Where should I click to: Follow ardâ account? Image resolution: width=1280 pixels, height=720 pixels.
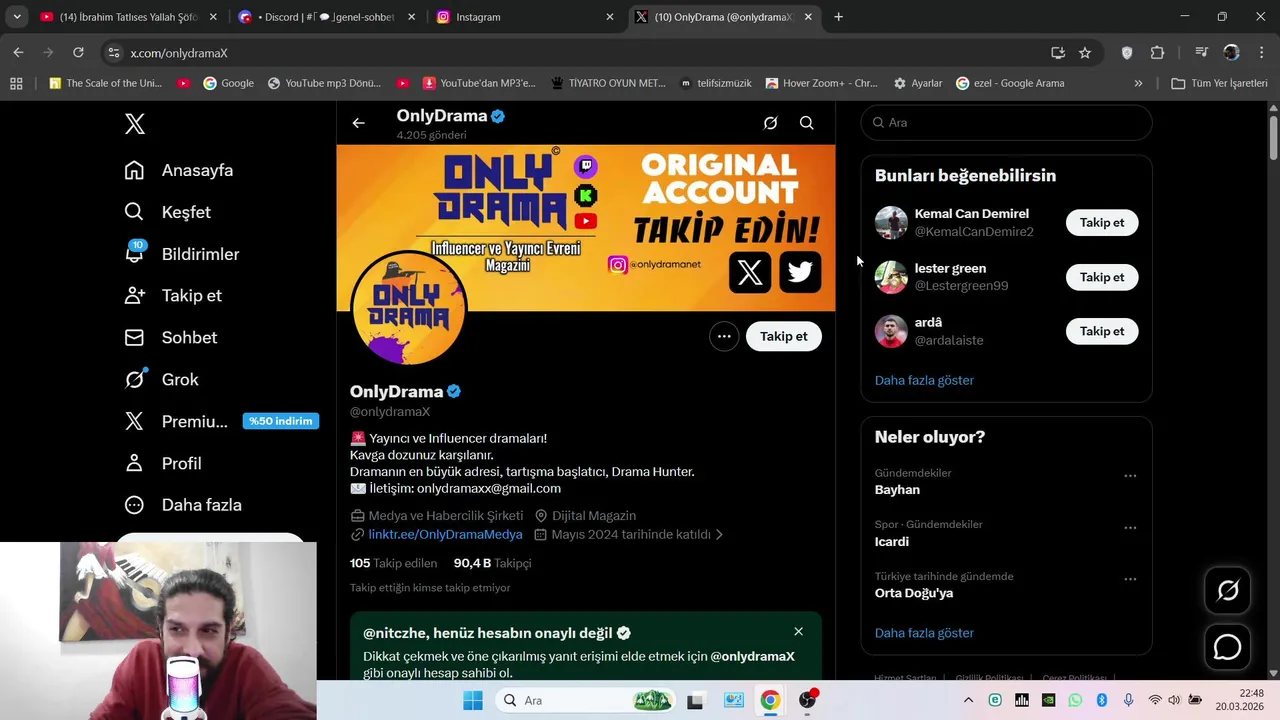[1102, 331]
